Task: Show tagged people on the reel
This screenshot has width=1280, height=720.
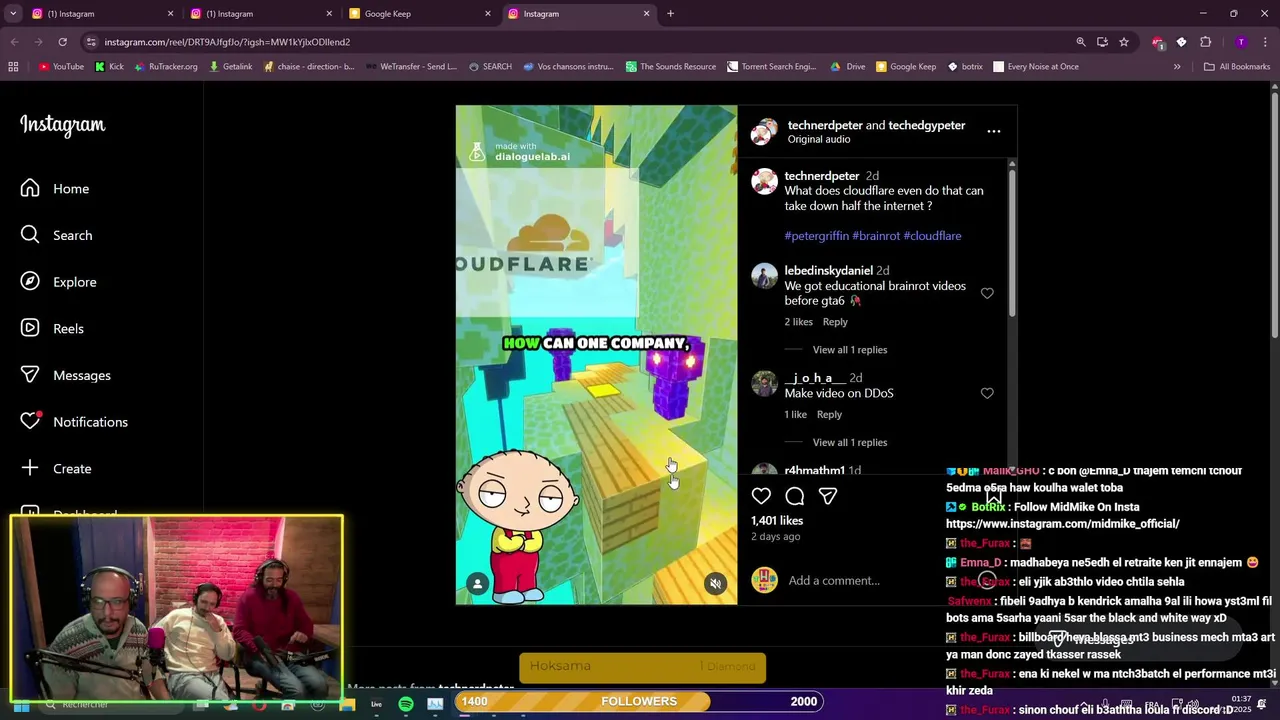Action: [478, 584]
